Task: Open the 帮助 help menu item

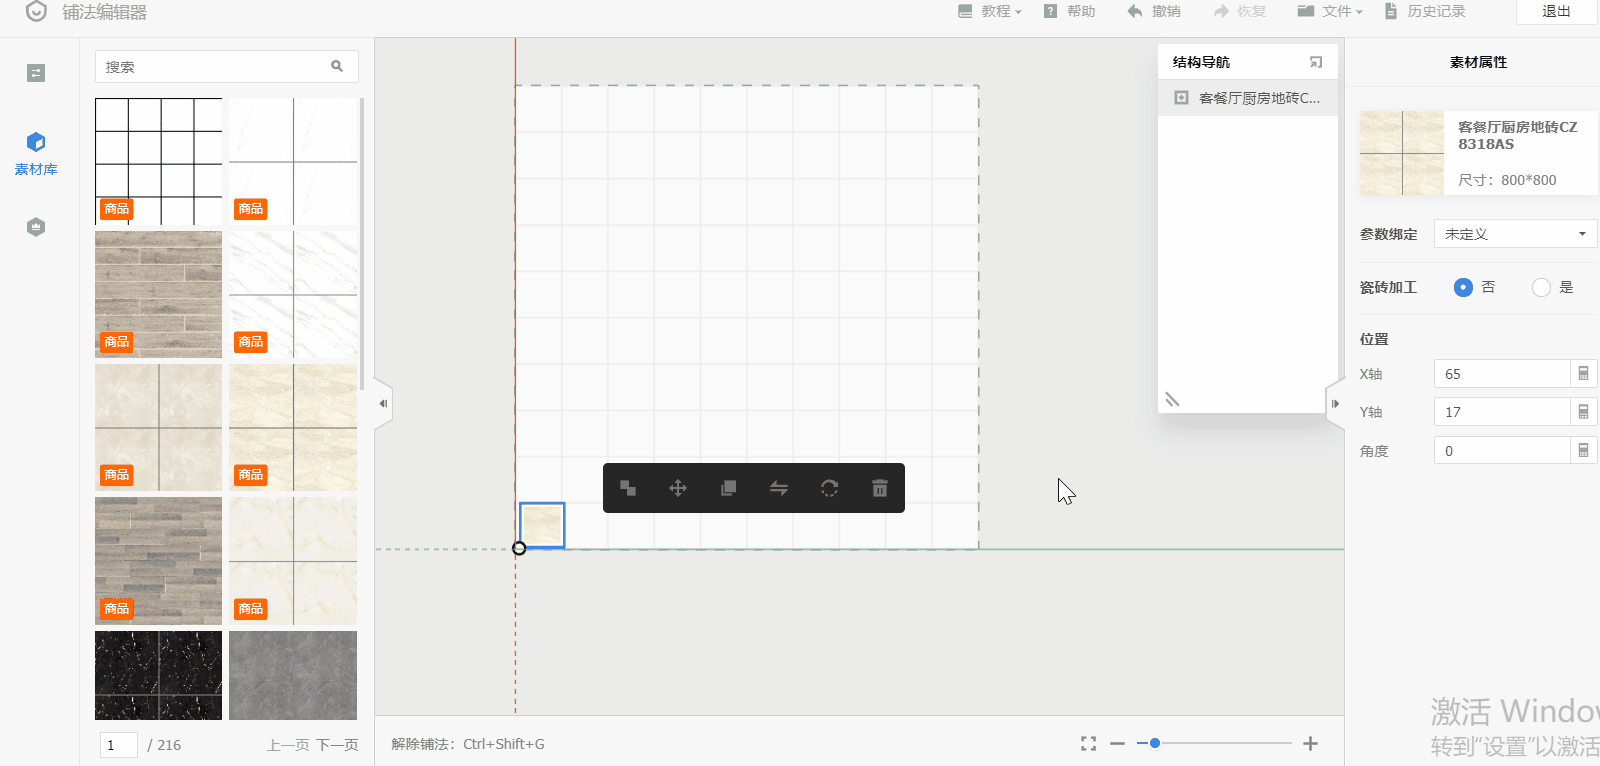Action: pyautogui.click(x=1070, y=12)
